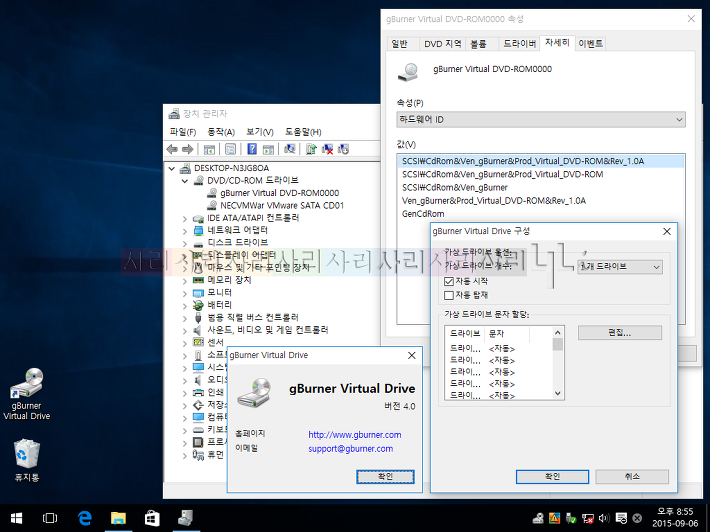Click the gray circle X tray icon

pyautogui.click(x=637, y=518)
